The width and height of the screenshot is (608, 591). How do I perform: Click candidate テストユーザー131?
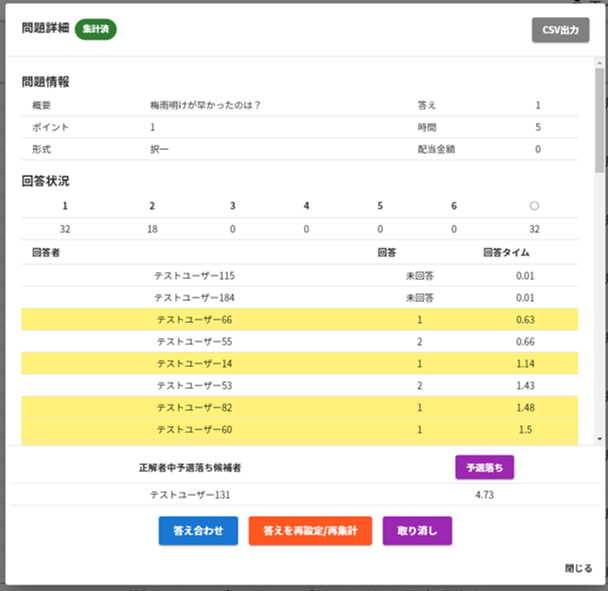pos(190,495)
